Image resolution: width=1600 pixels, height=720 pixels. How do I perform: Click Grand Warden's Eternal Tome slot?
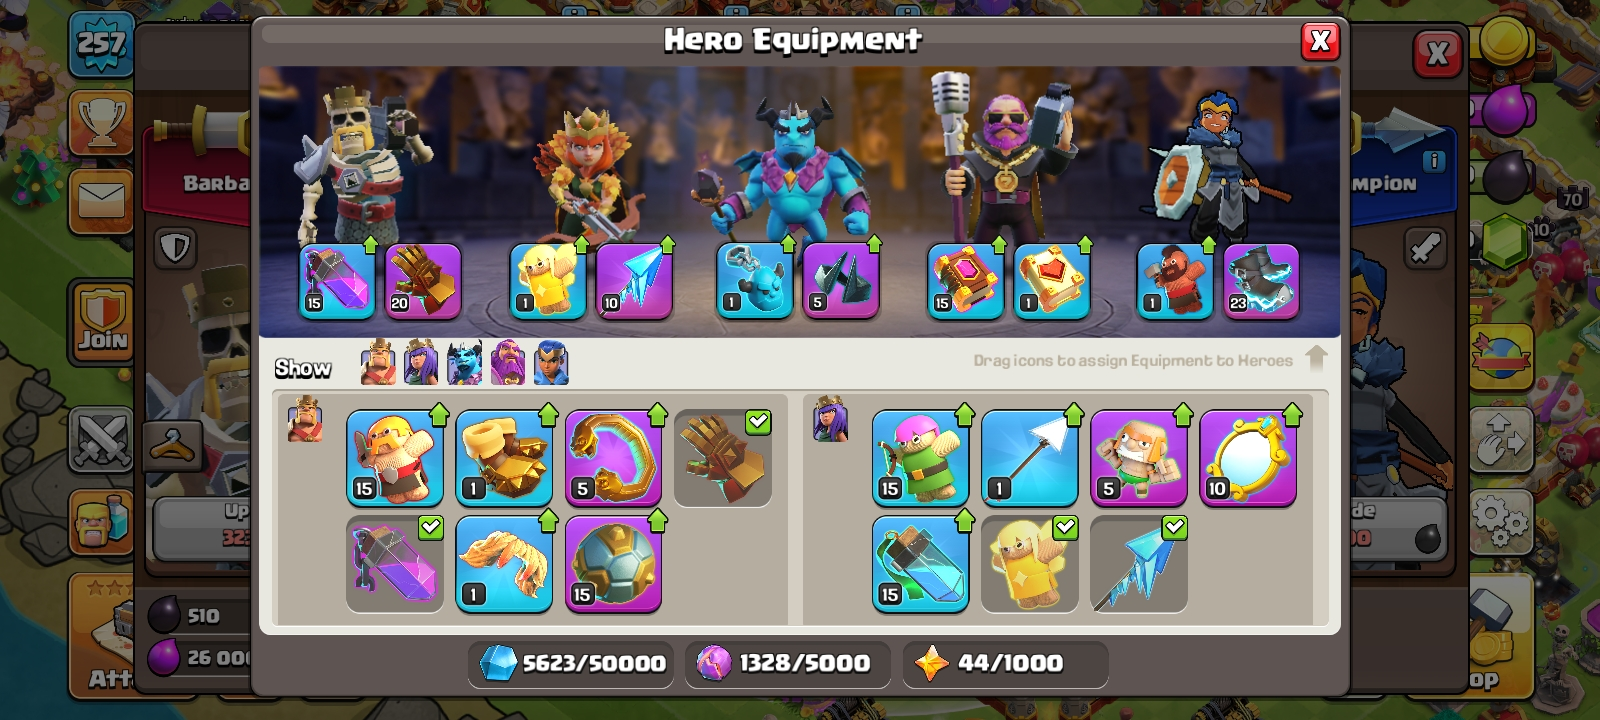[x=965, y=281]
